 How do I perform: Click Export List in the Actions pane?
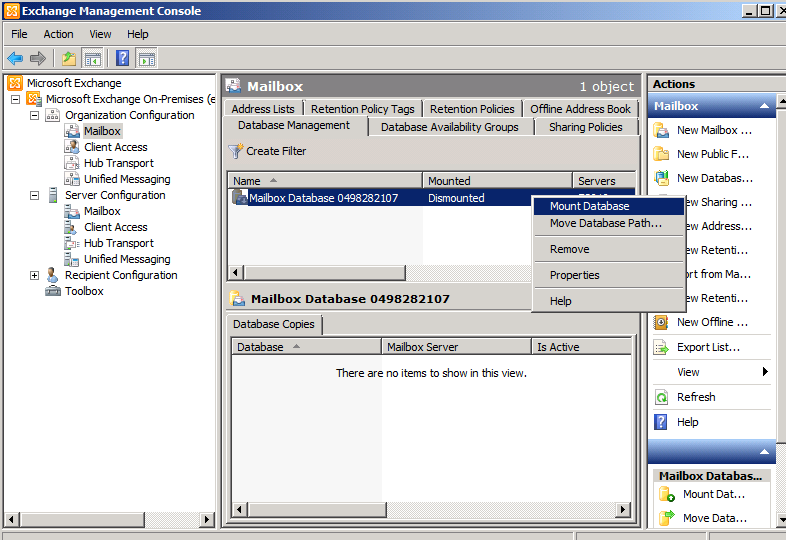point(708,347)
